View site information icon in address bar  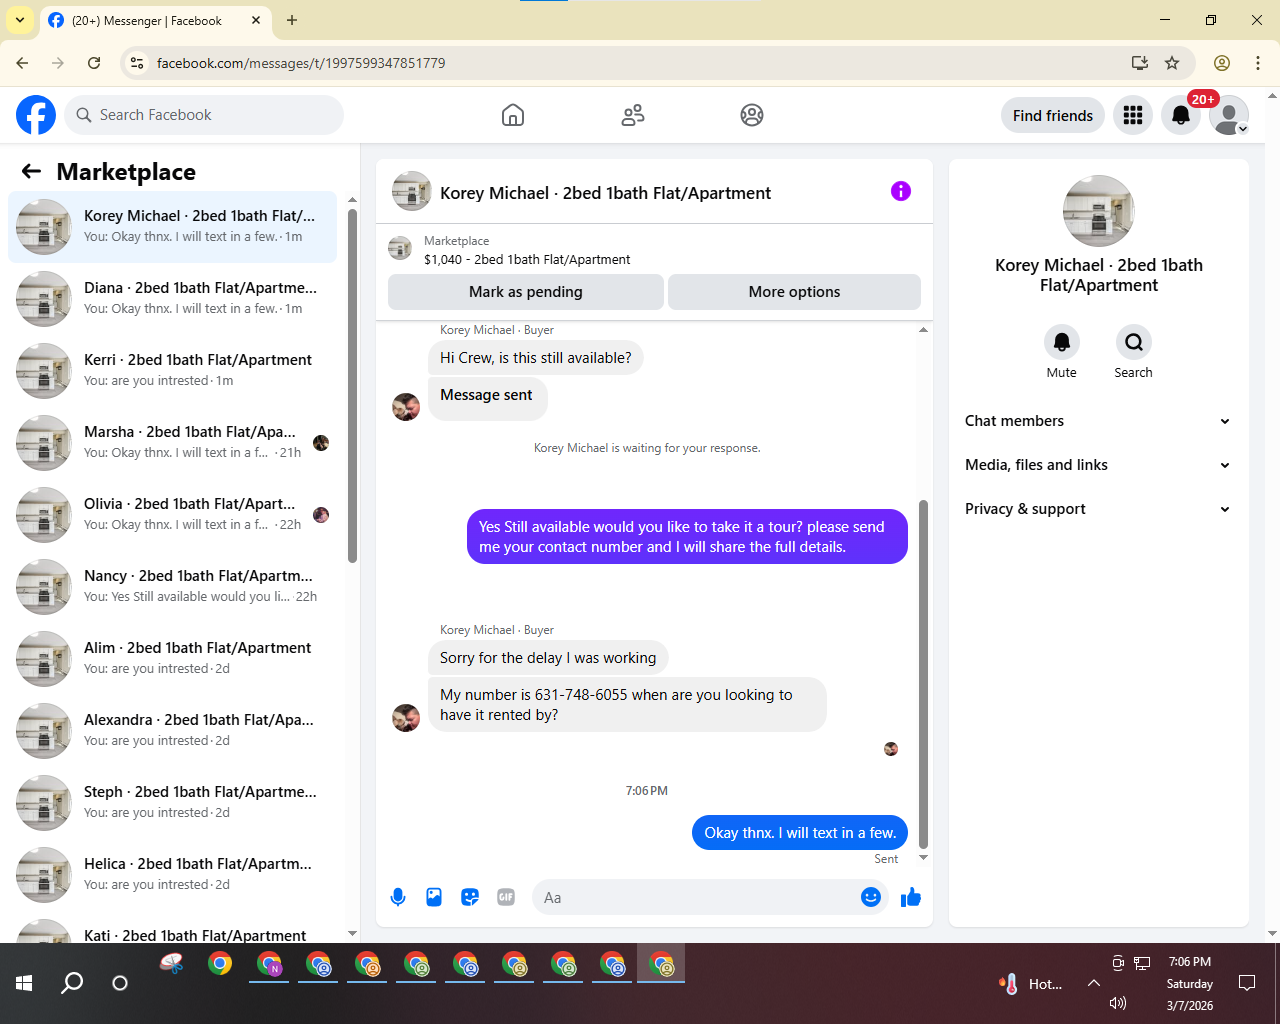tap(138, 63)
